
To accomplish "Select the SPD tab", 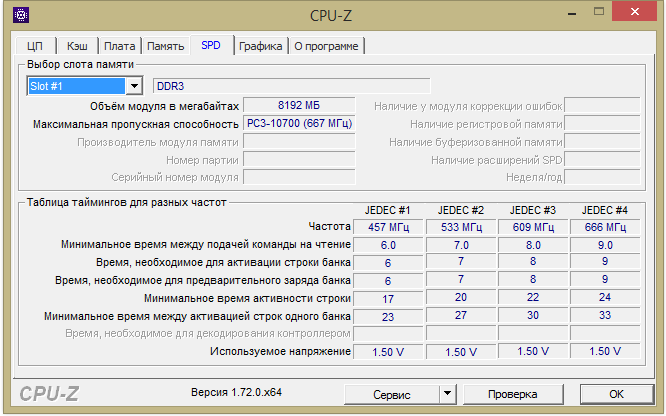I will pos(211,45).
